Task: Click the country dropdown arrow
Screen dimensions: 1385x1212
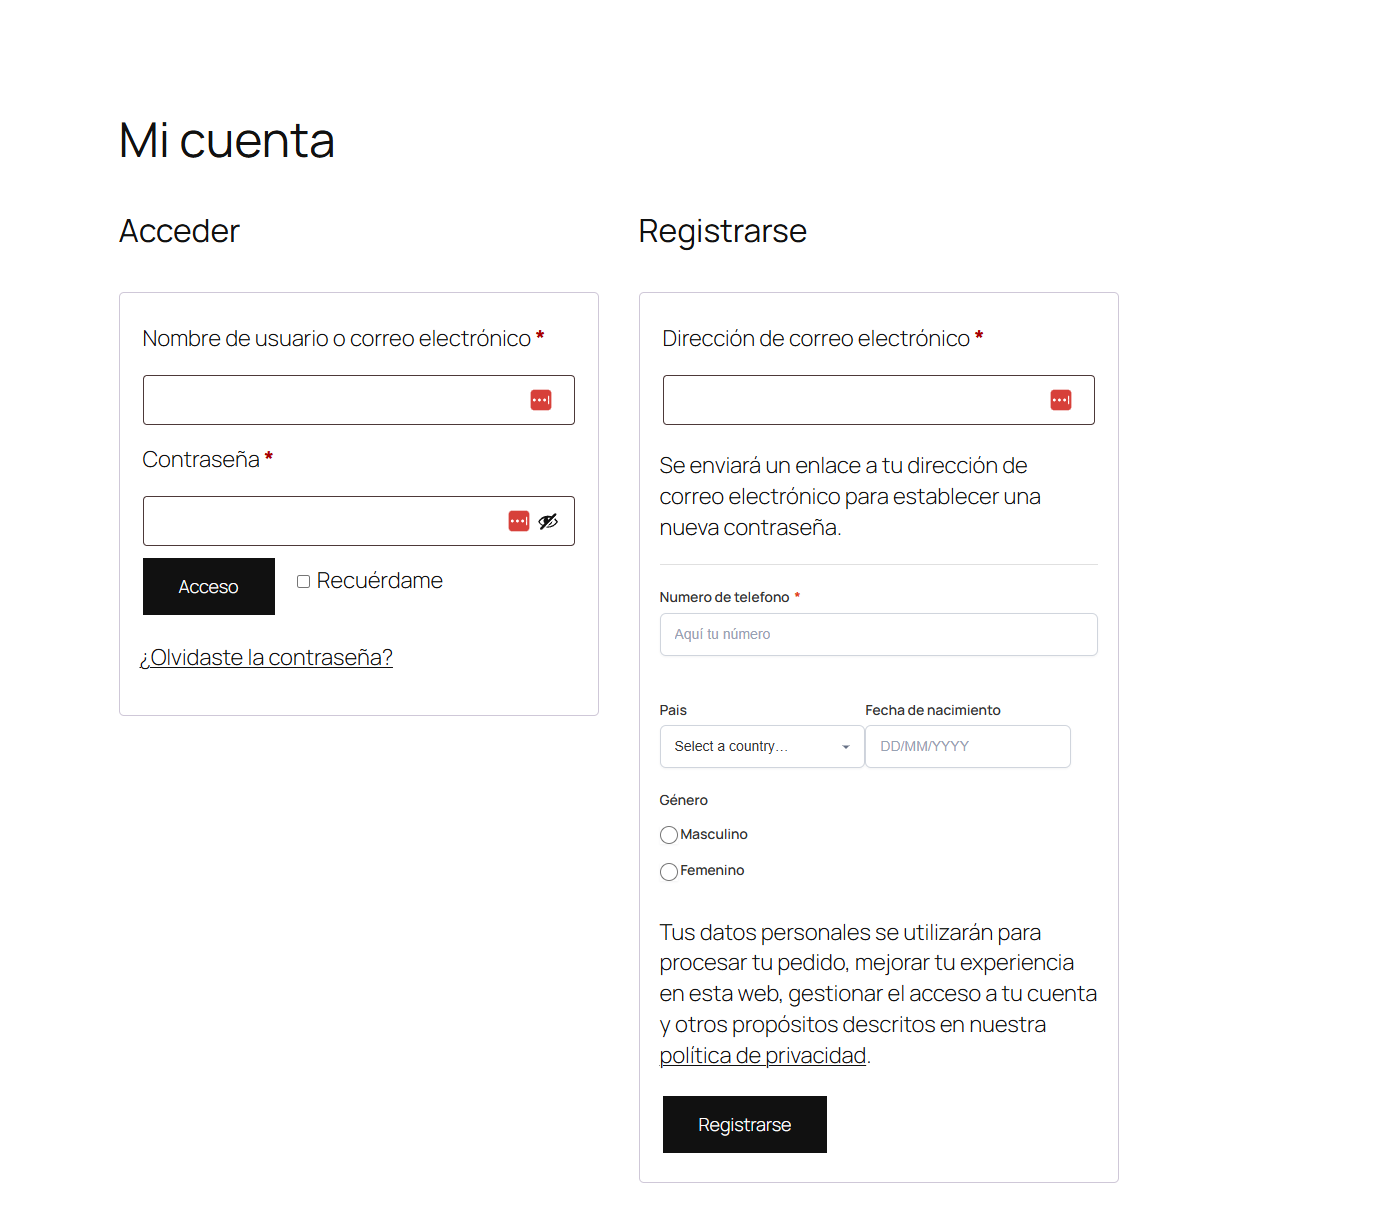Action: pos(845,746)
